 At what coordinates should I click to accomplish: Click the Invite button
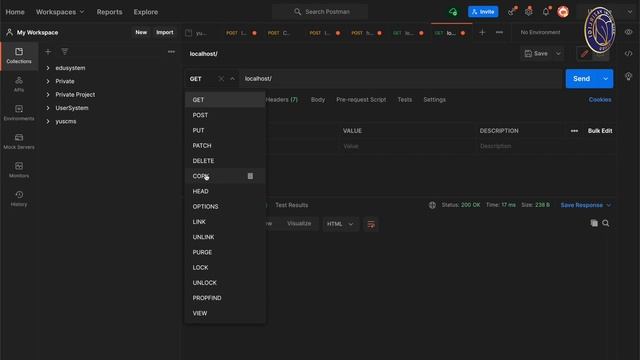pyautogui.click(x=483, y=12)
